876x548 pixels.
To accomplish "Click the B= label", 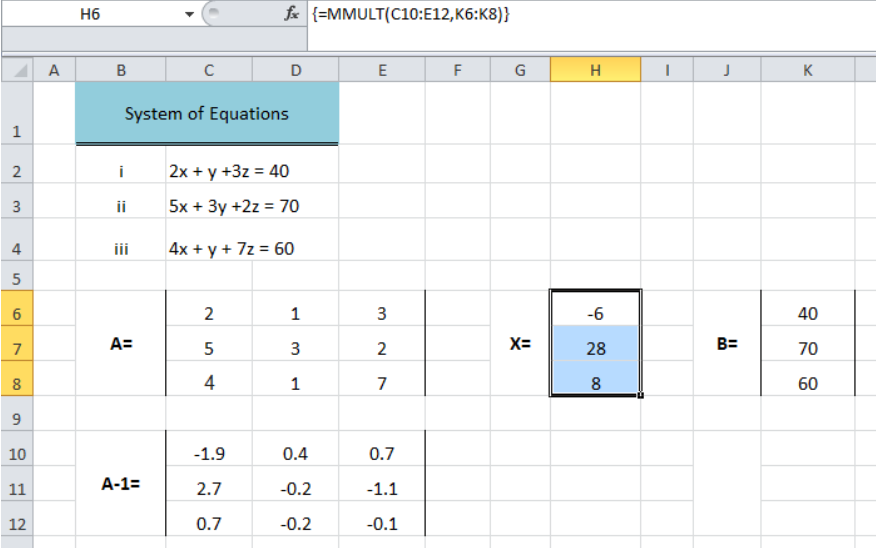I will (727, 344).
